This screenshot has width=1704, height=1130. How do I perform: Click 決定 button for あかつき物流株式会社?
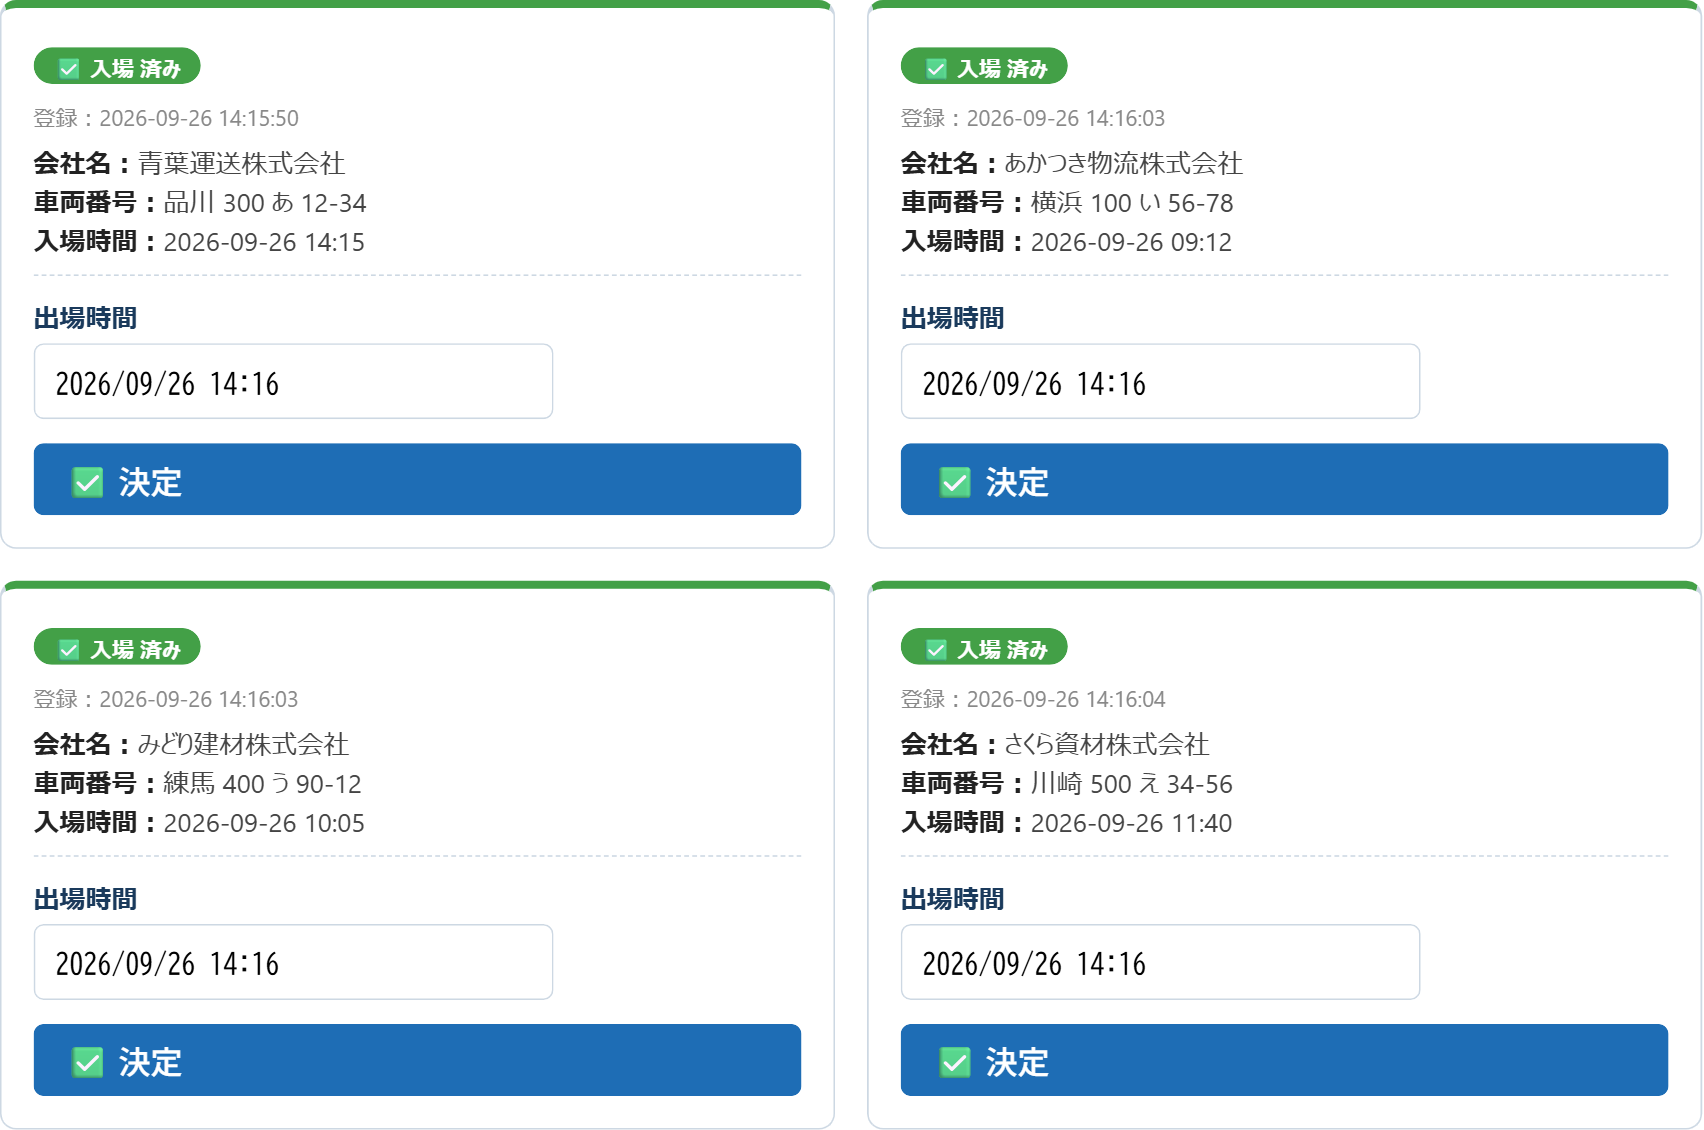point(1284,480)
